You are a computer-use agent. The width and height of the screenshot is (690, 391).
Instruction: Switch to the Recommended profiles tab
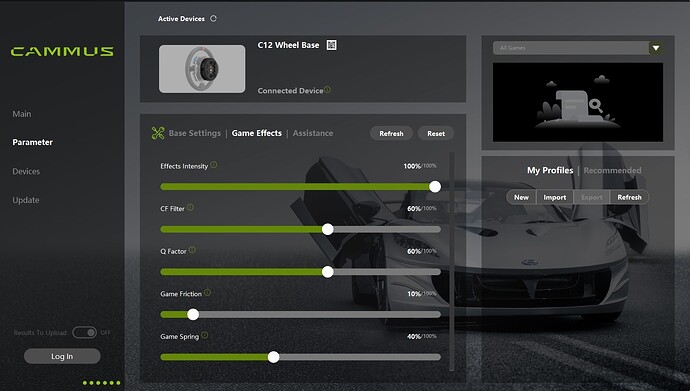612,170
